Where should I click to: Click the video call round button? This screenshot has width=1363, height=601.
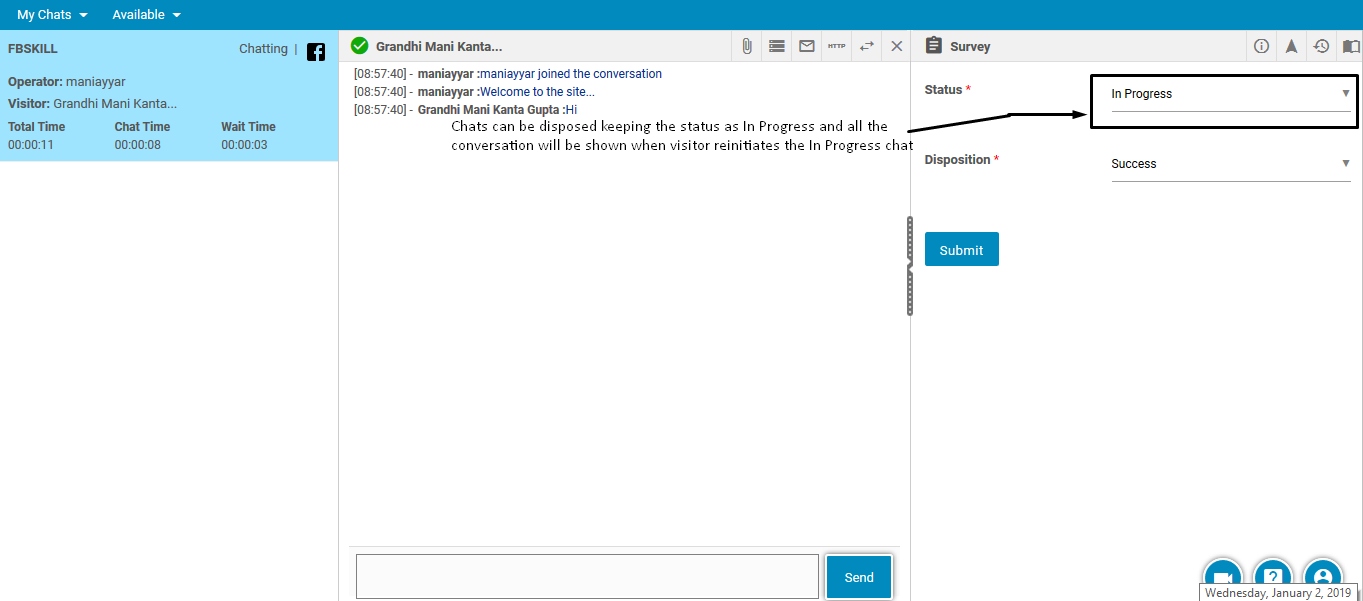pos(1221,577)
